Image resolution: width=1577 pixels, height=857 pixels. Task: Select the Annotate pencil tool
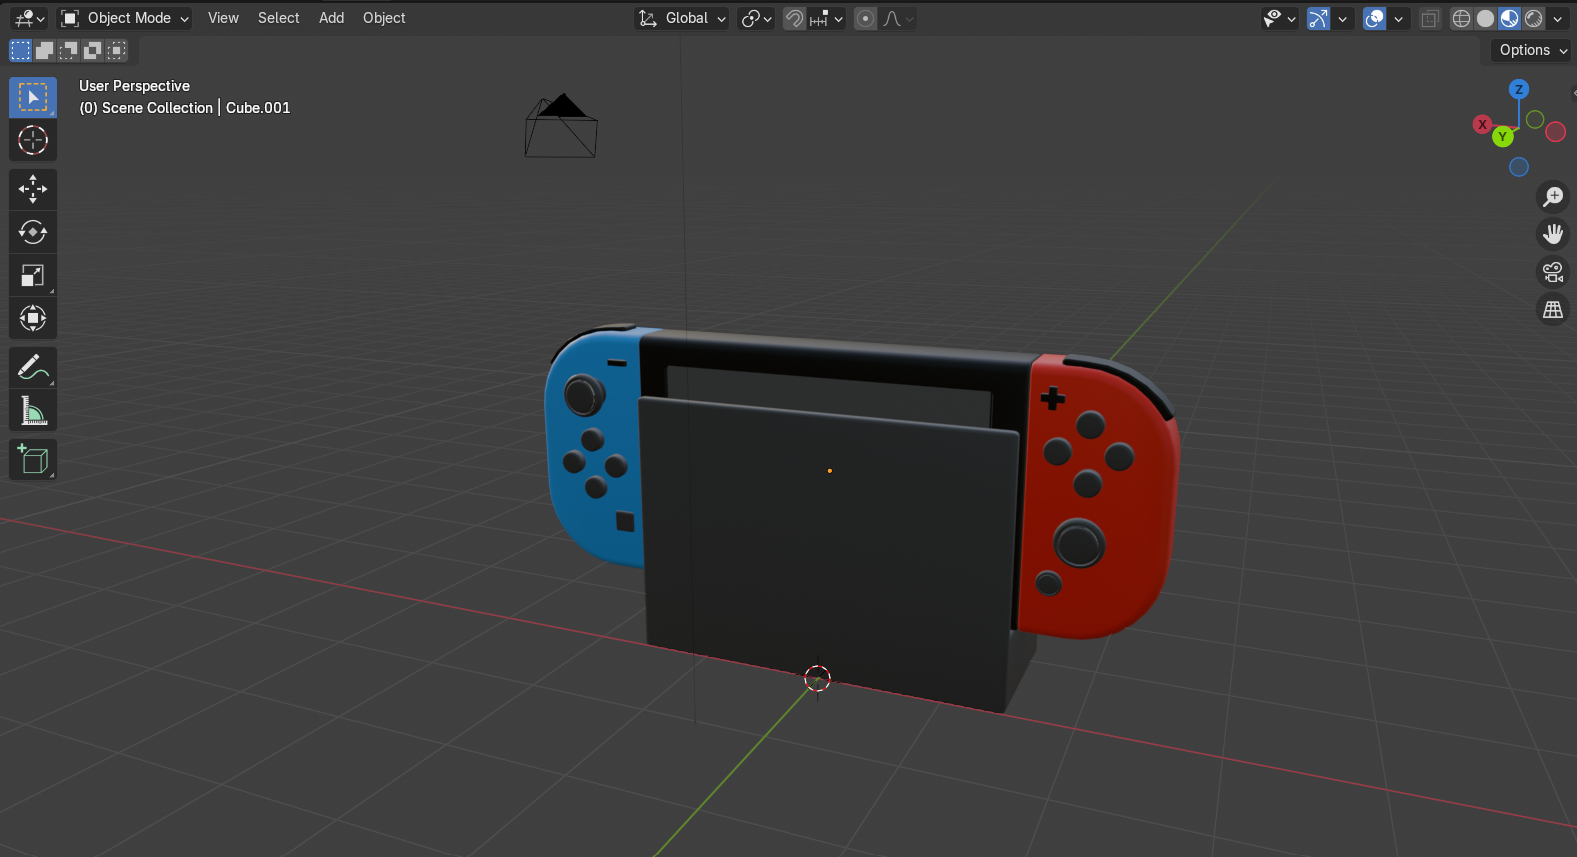33,368
